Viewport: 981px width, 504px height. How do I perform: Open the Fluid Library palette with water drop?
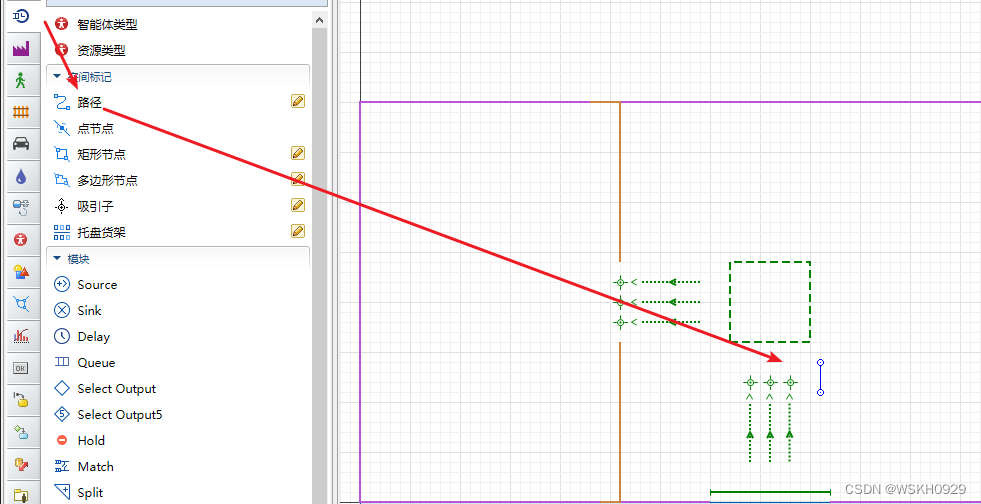pos(21,176)
